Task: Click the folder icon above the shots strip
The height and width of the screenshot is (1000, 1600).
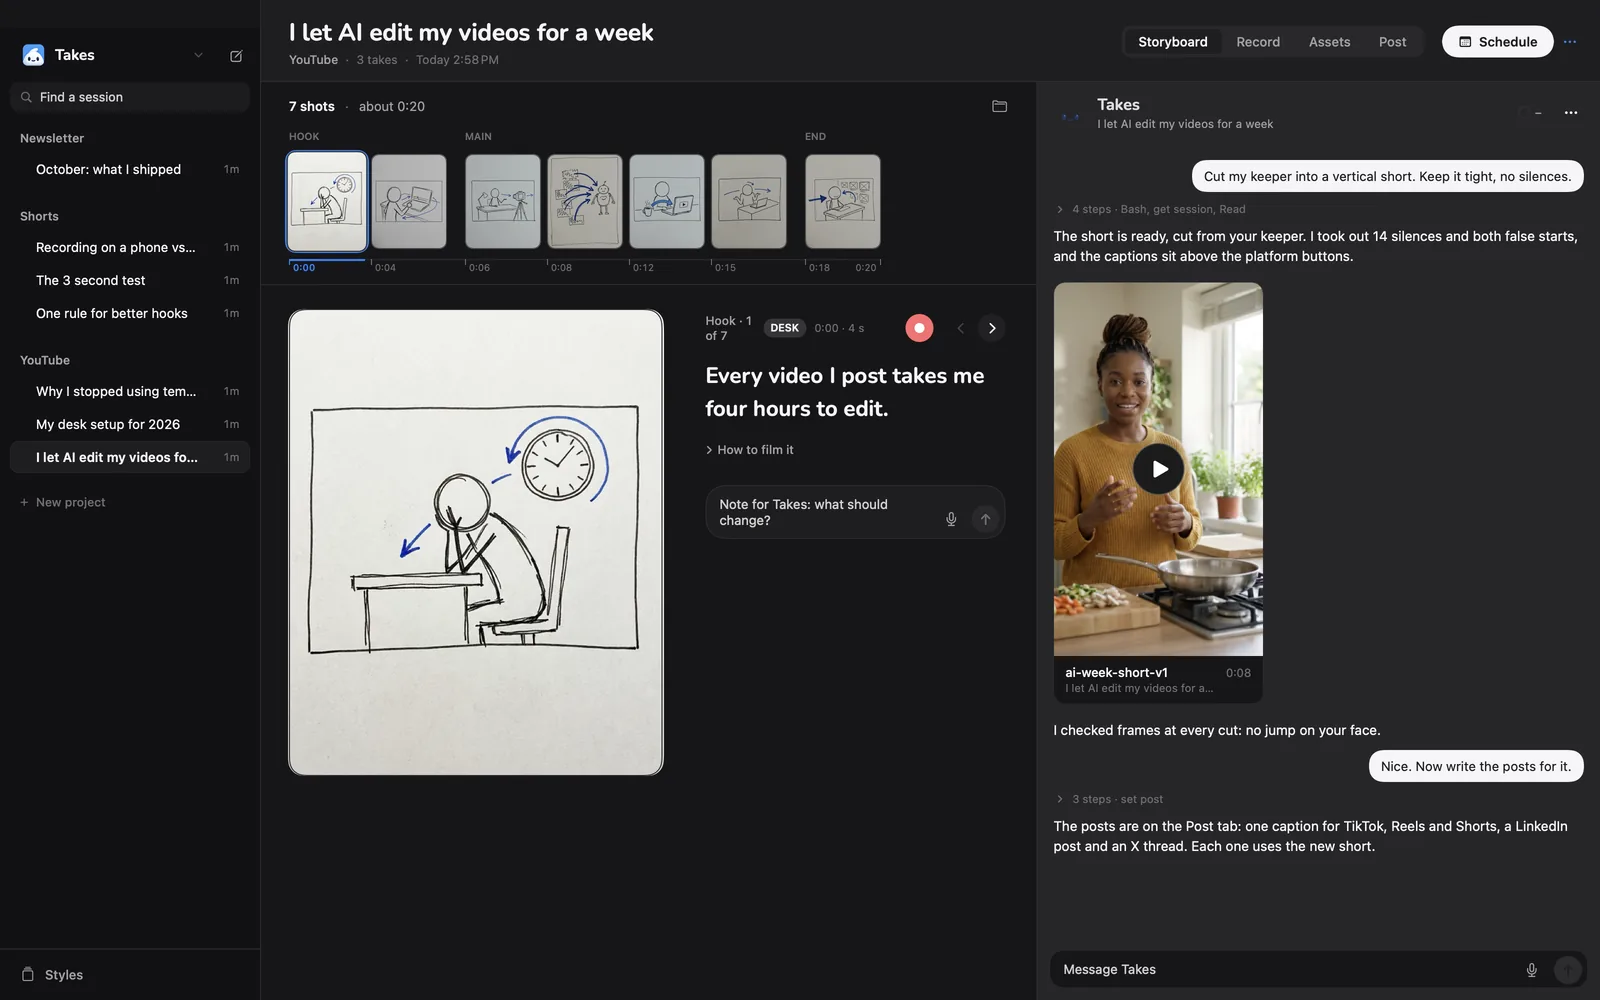Action: (999, 106)
